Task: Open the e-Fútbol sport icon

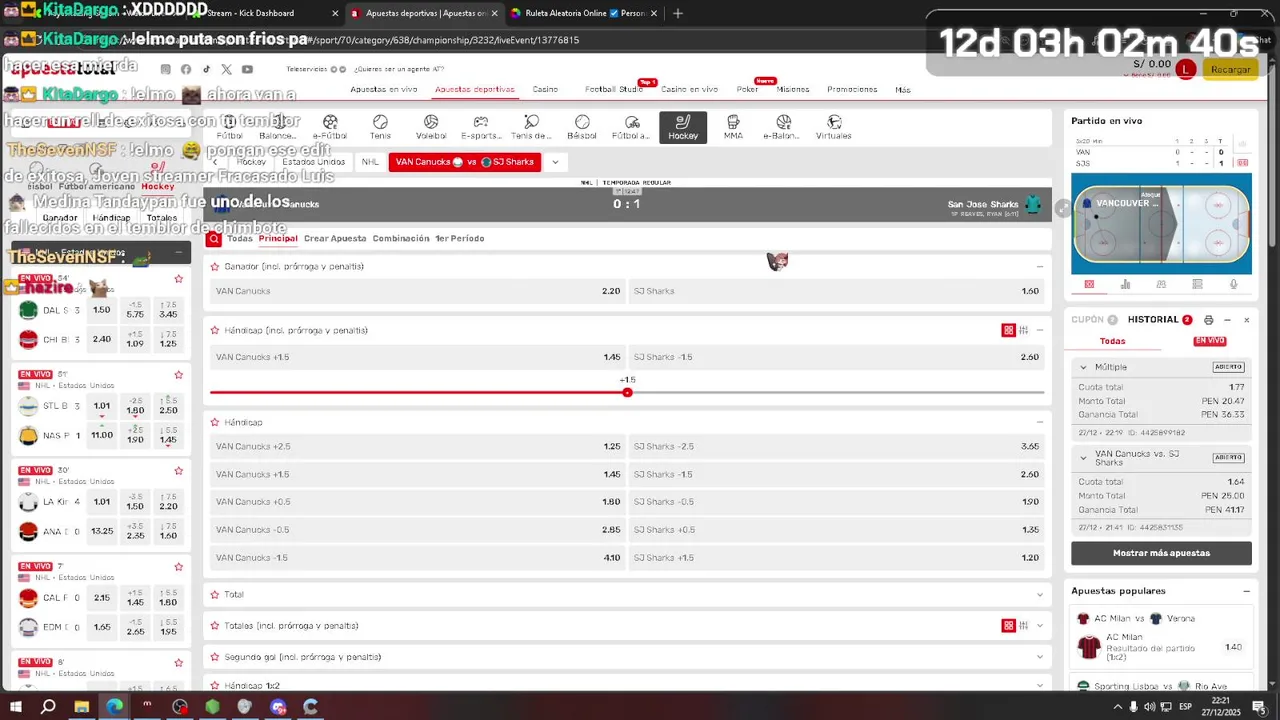Action: (x=330, y=127)
